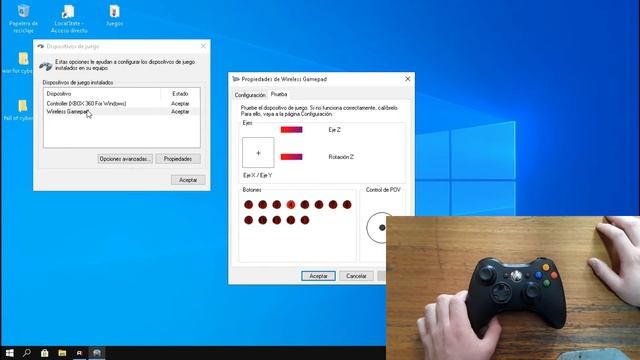The image size is (640, 360).
Task: Open Opciones avanzadas in Dispositivos de juego
Action: 125,159
